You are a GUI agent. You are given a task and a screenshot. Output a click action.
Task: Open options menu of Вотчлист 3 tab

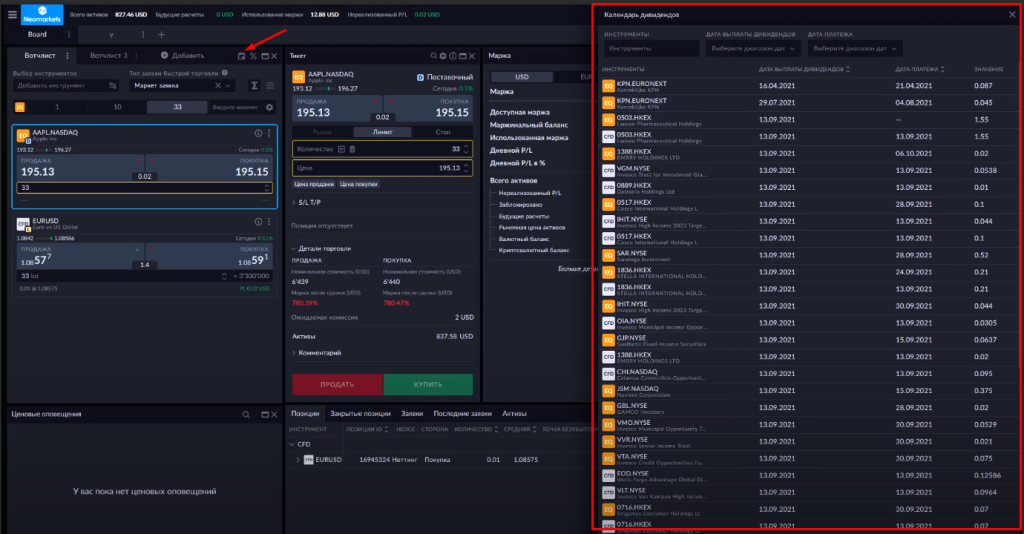click(136, 55)
